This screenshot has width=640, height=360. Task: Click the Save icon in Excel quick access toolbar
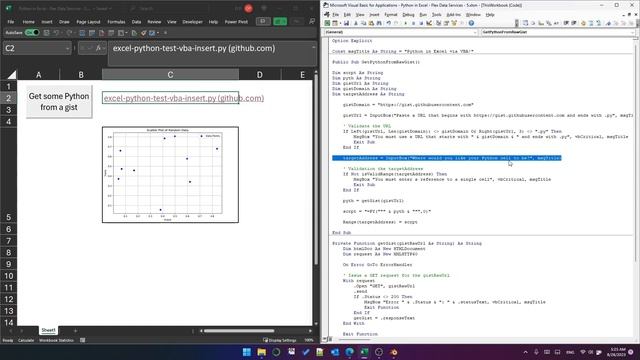pyautogui.click(x=47, y=33)
